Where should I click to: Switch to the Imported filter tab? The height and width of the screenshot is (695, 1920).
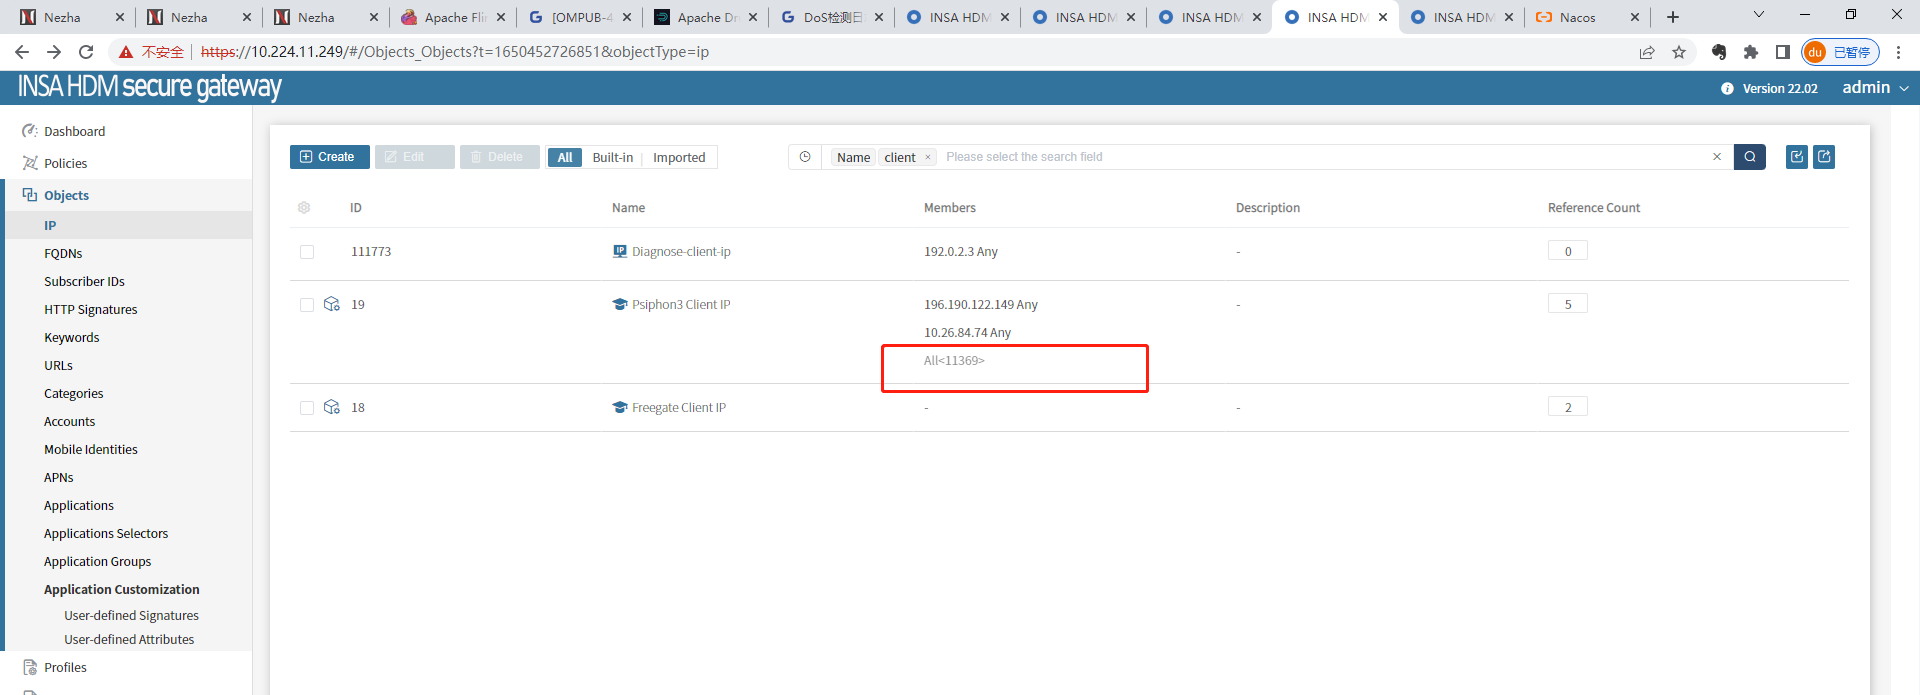point(679,158)
